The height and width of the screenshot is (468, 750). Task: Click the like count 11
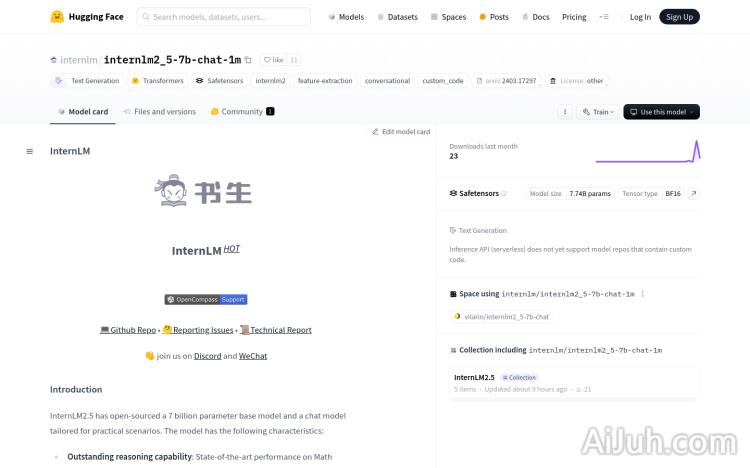click(x=294, y=60)
